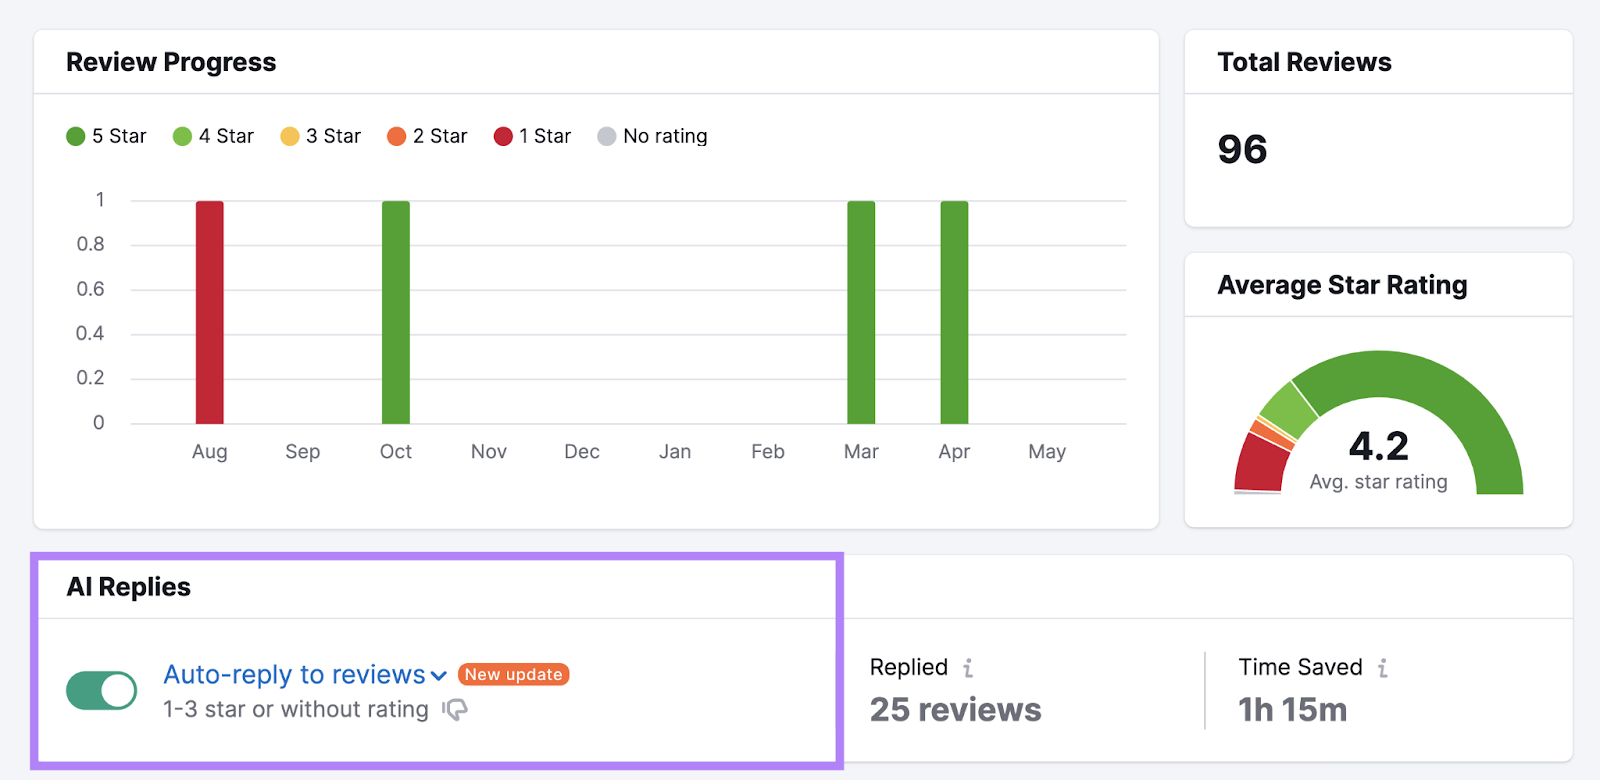This screenshot has height=780, width=1600.
Task: Click the thumbs-down icon beside star rating text
Action: 455,710
